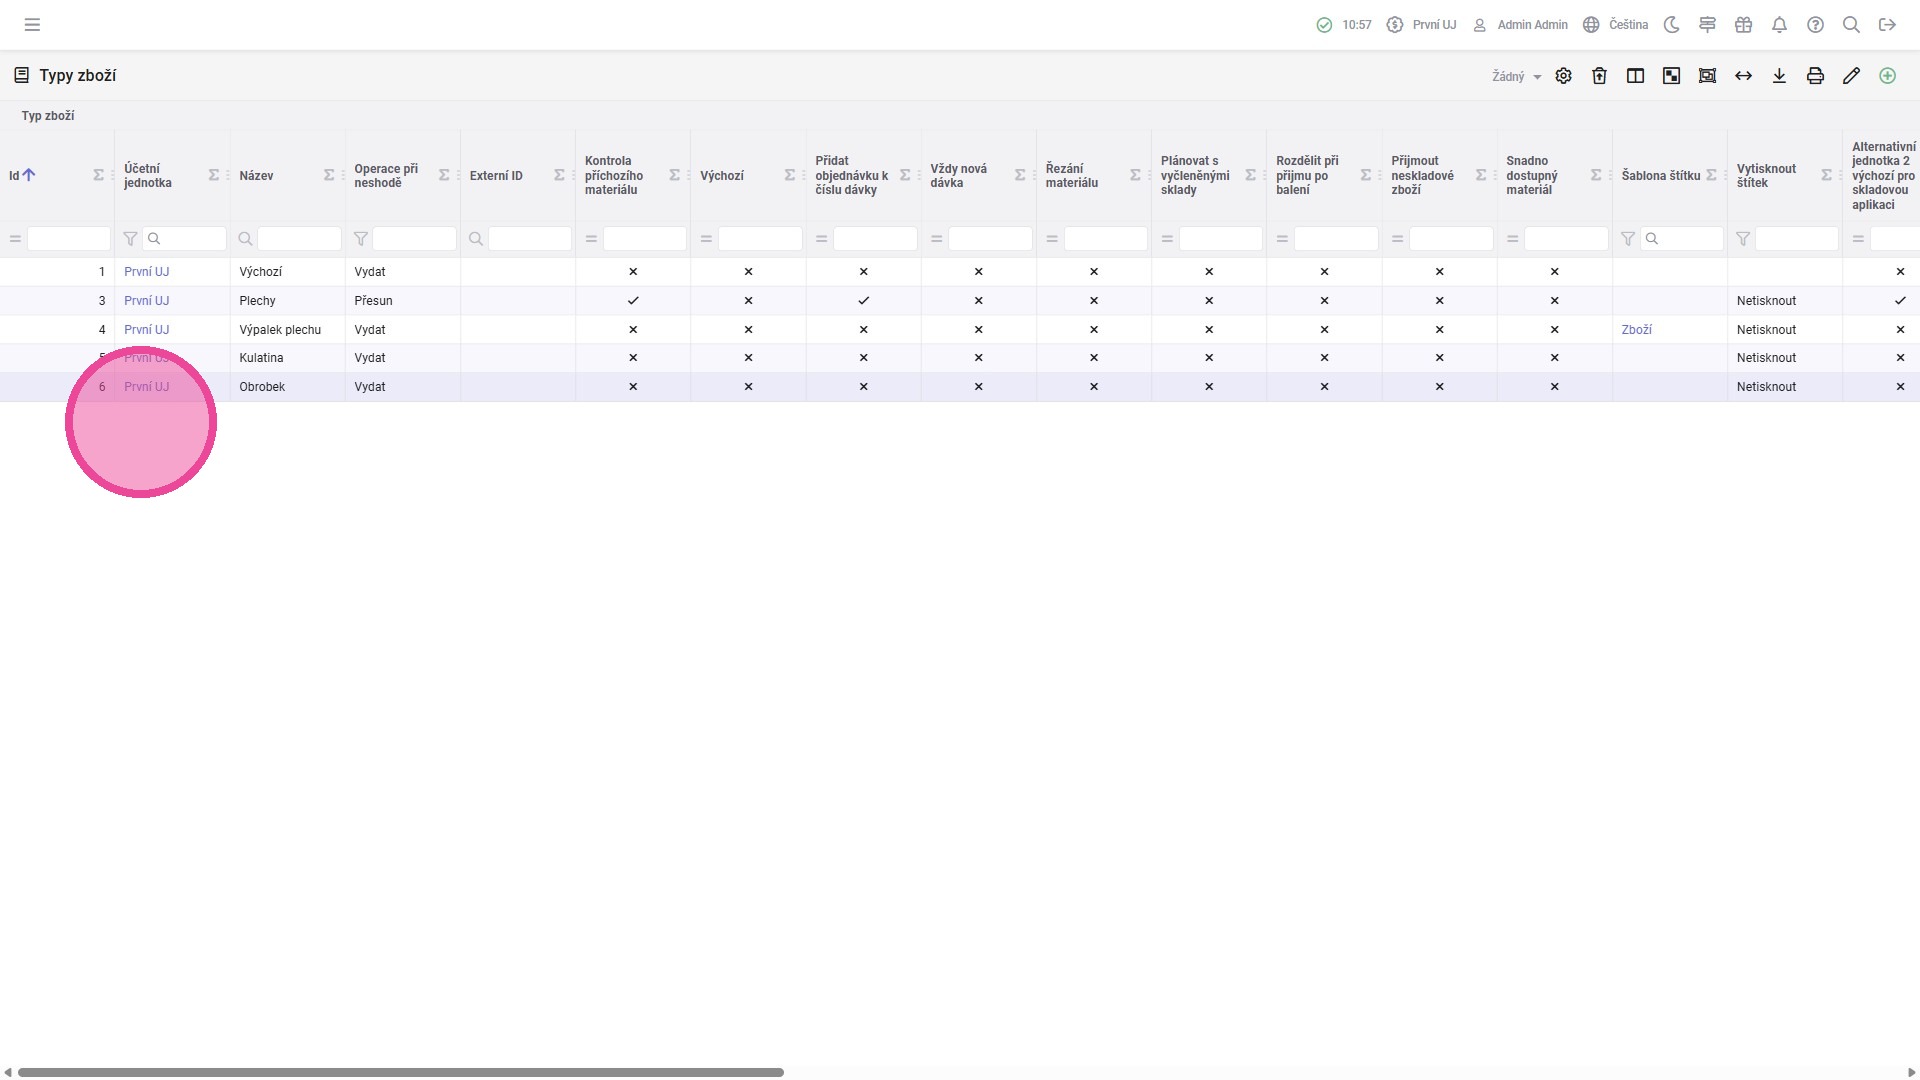This screenshot has width=1920, height=1080.
Task: Toggle Výchozí flag in Obrobek row
Action: click(x=748, y=387)
